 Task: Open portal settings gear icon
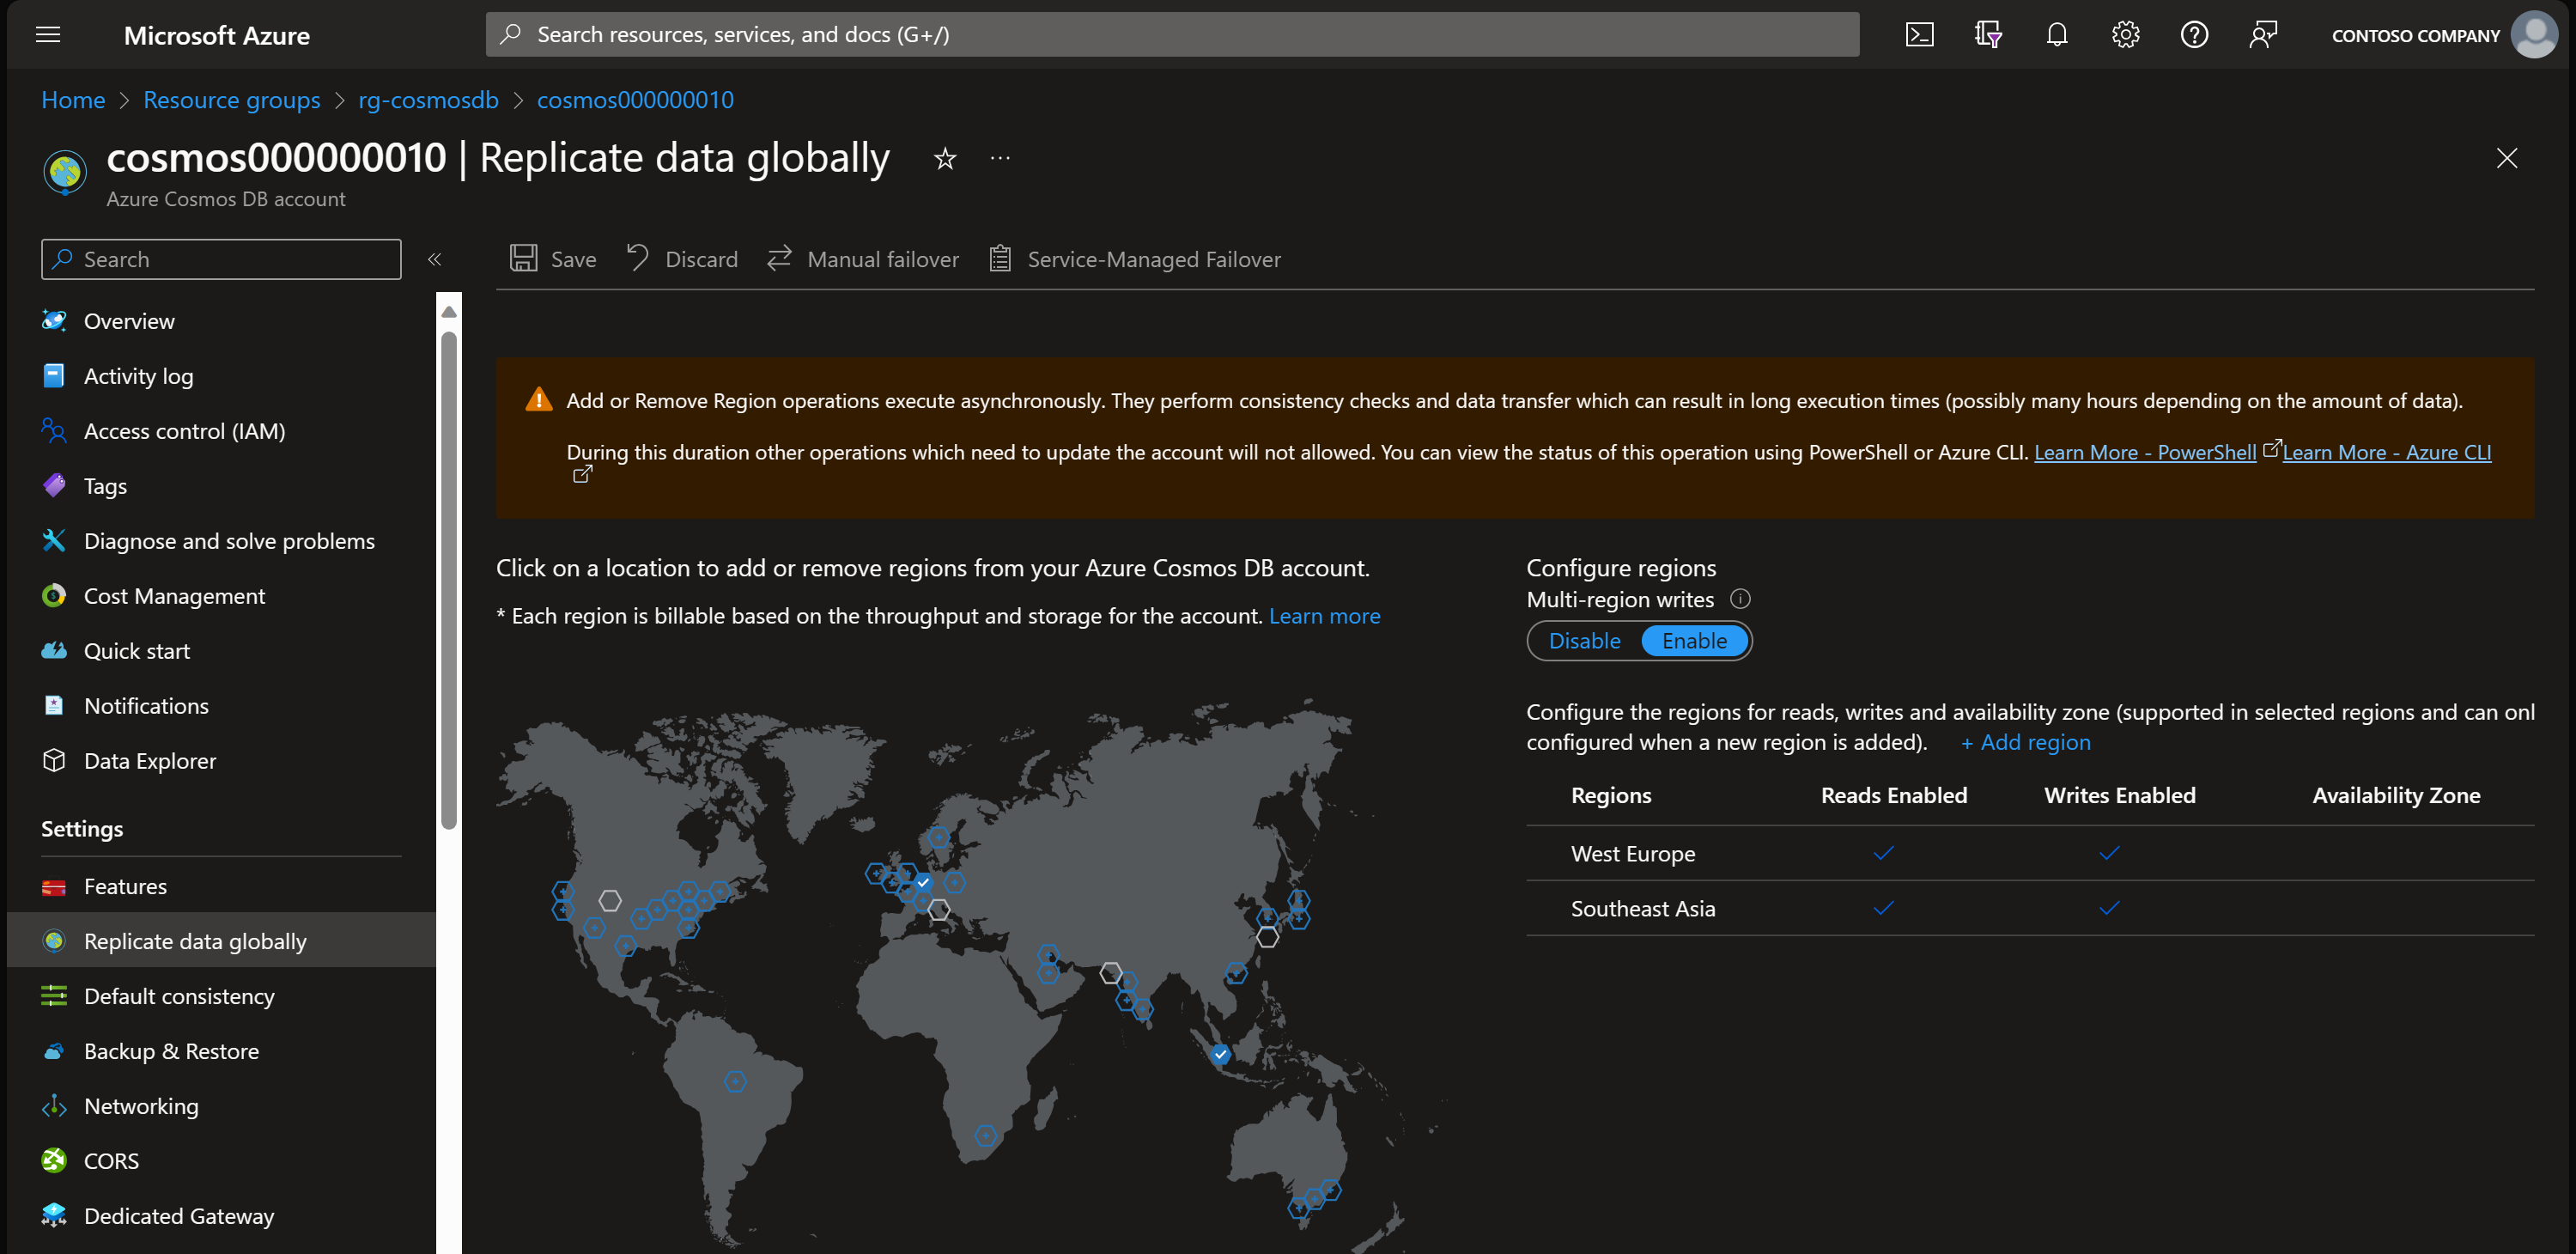click(x=2125, y=35)
